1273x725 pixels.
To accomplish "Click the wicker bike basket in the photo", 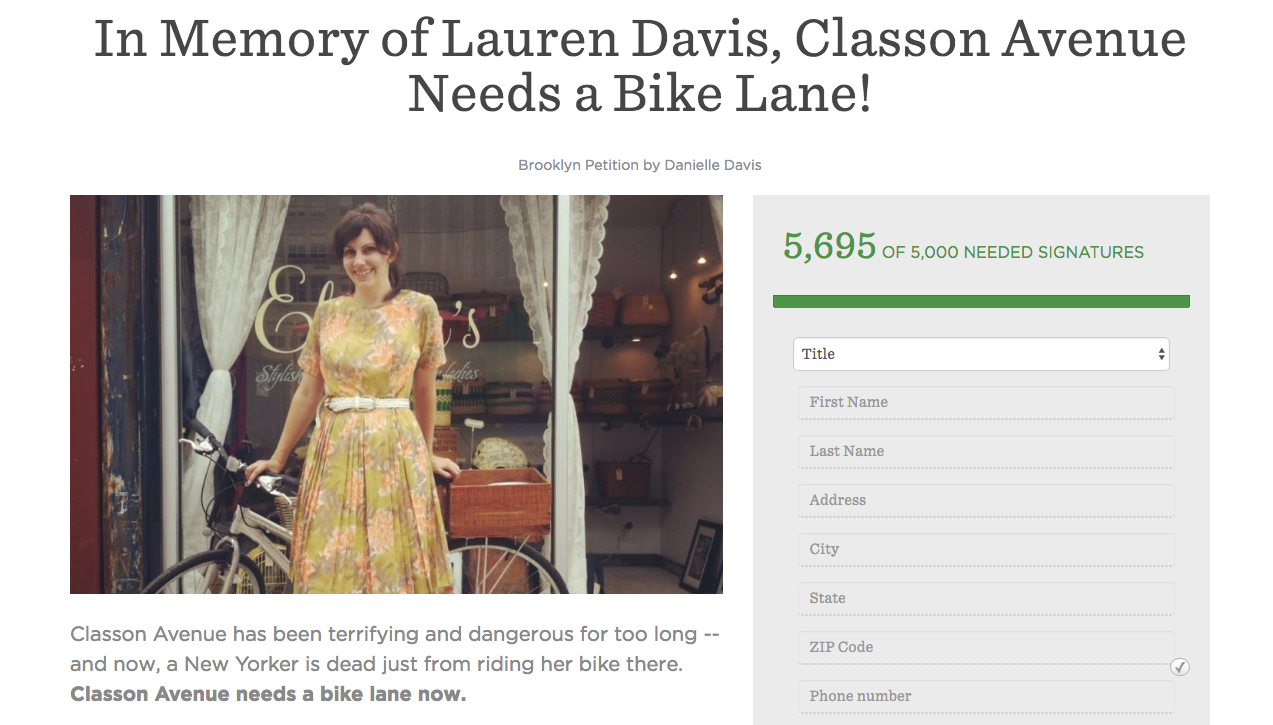I will click(496, 503).
